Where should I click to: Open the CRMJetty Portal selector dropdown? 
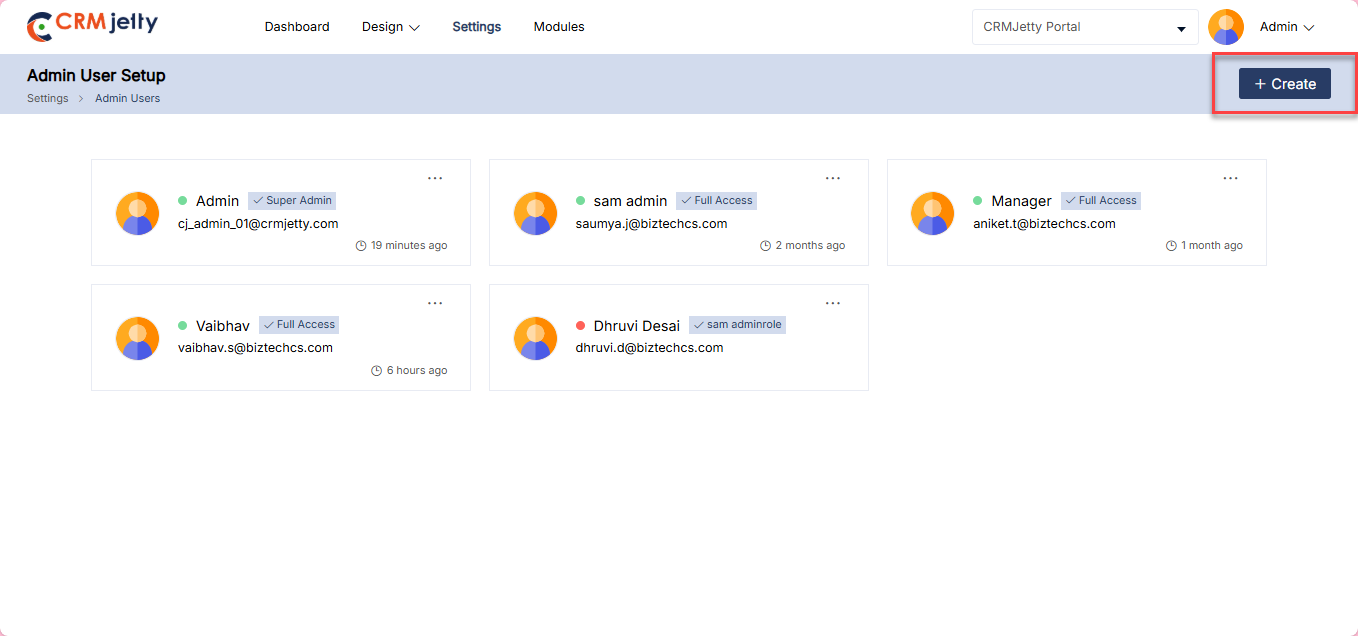tap(1084, 27)
